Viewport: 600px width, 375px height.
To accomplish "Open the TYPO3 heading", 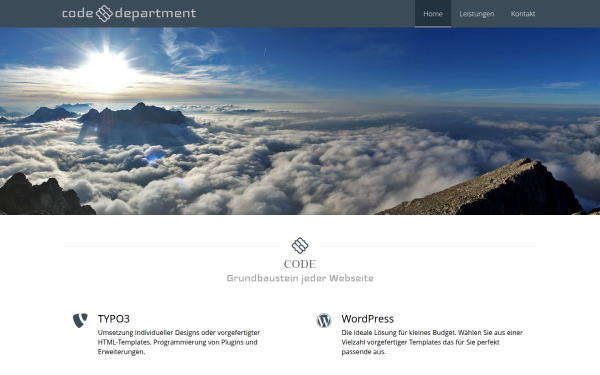I will pos(114,319).
